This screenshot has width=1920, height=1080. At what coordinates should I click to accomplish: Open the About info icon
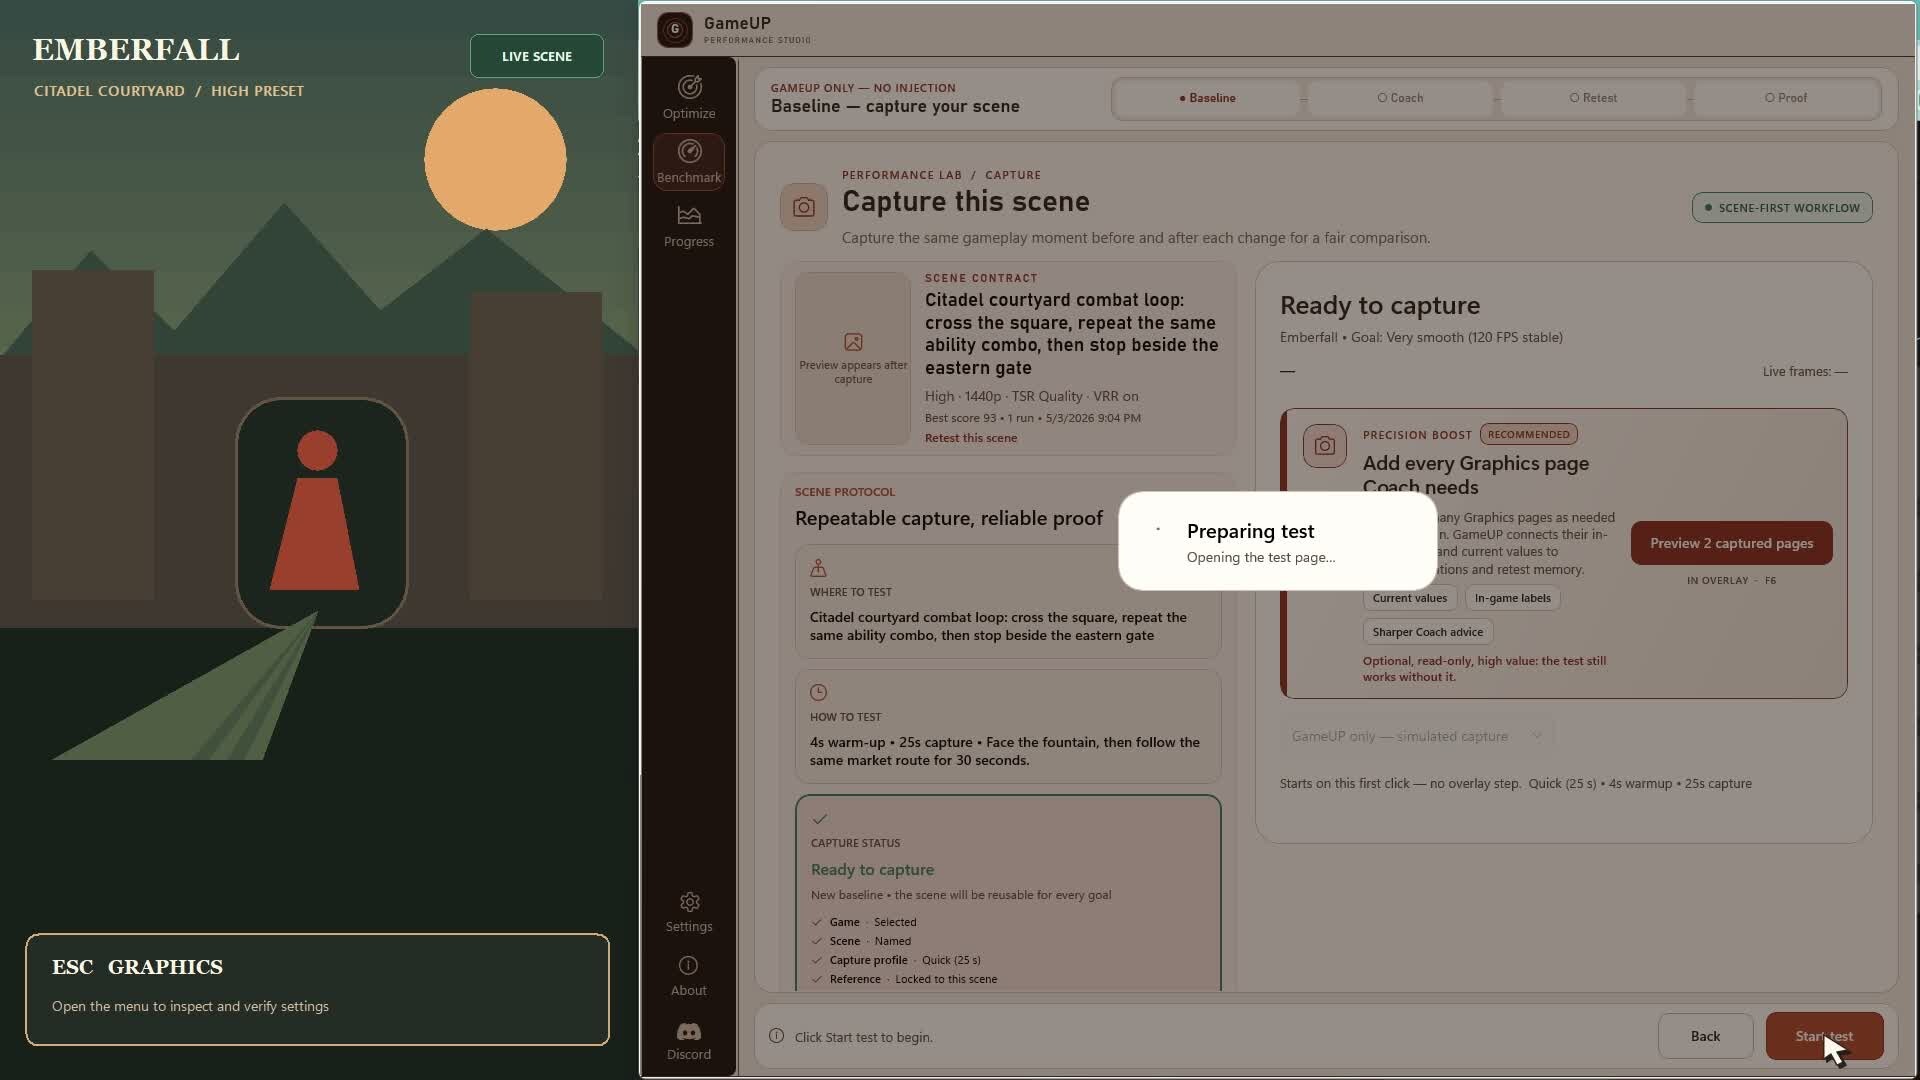[x=689, y=965]
